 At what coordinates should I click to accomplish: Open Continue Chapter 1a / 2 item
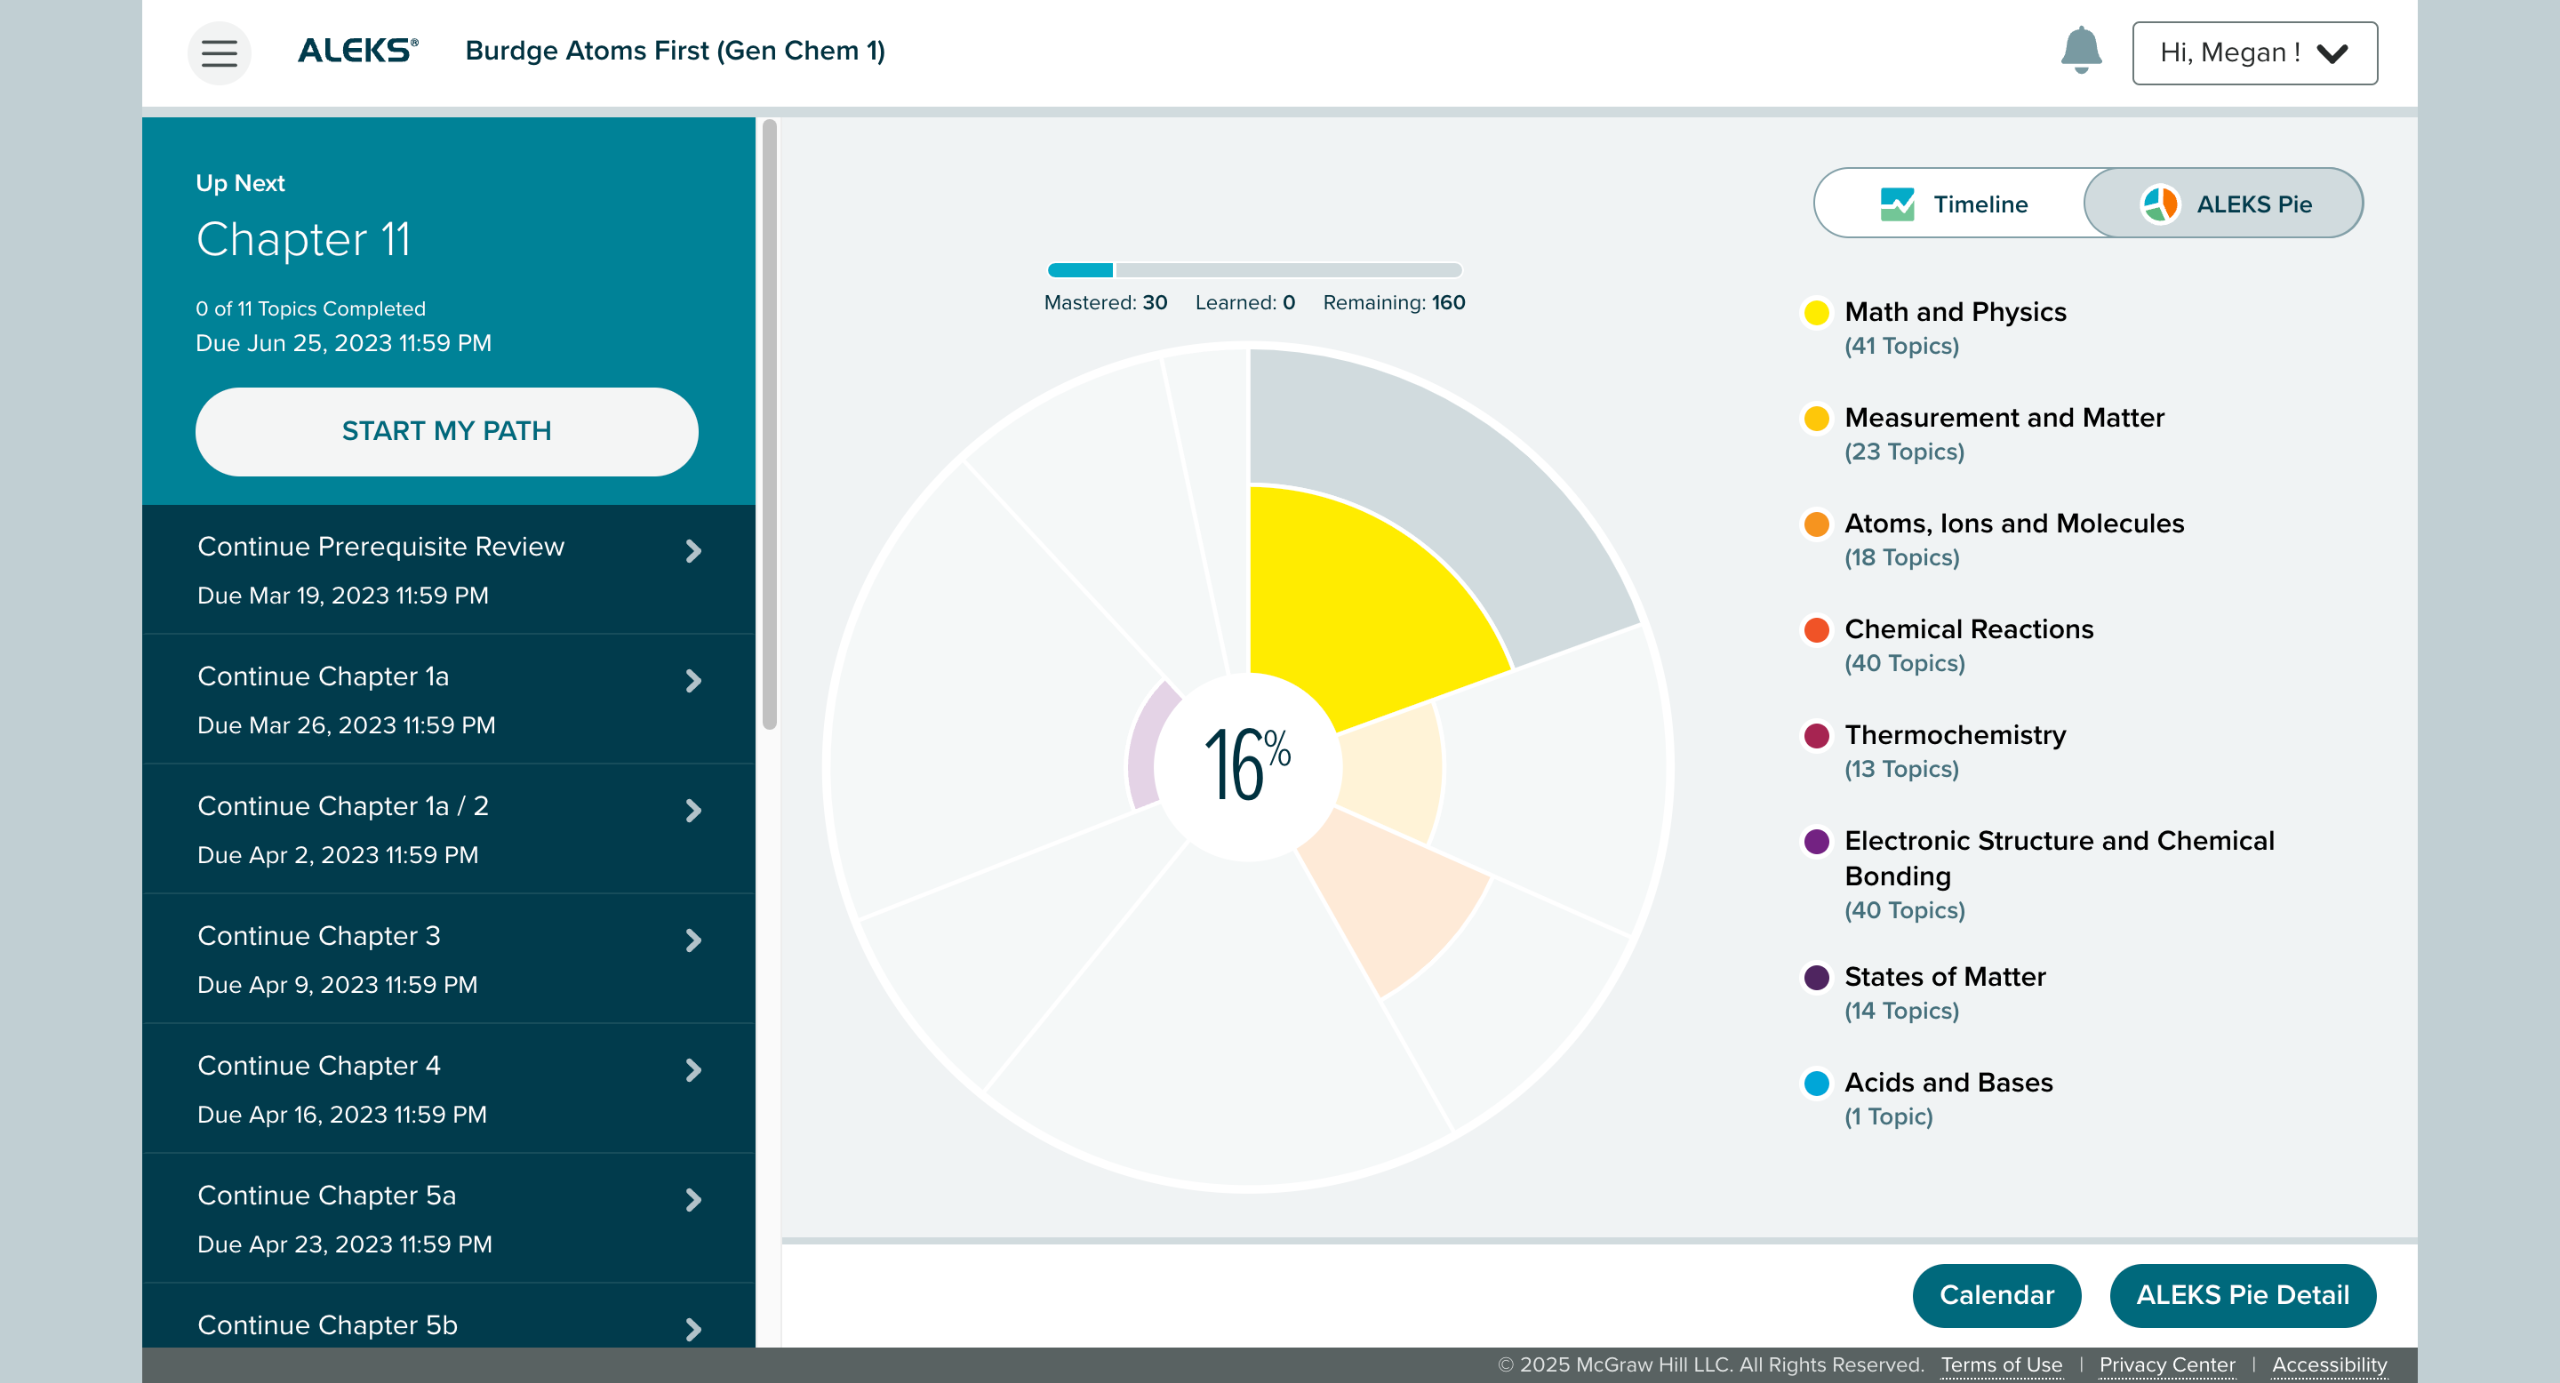pos(430,829)
